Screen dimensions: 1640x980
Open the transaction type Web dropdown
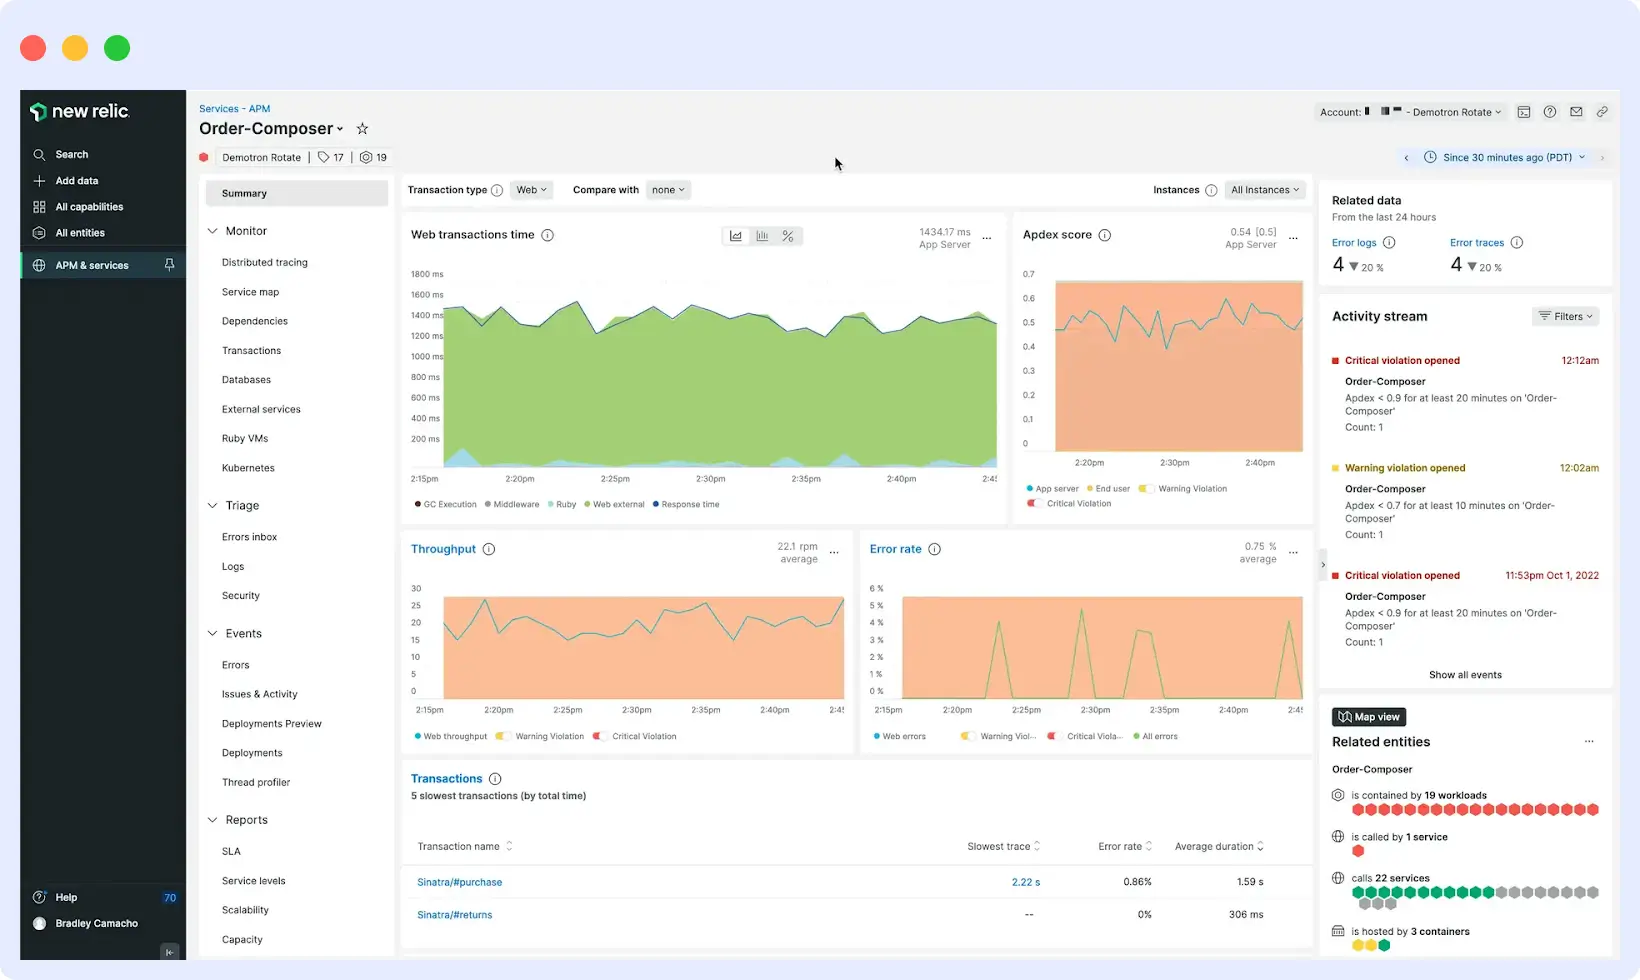click(x=531, y=189)
